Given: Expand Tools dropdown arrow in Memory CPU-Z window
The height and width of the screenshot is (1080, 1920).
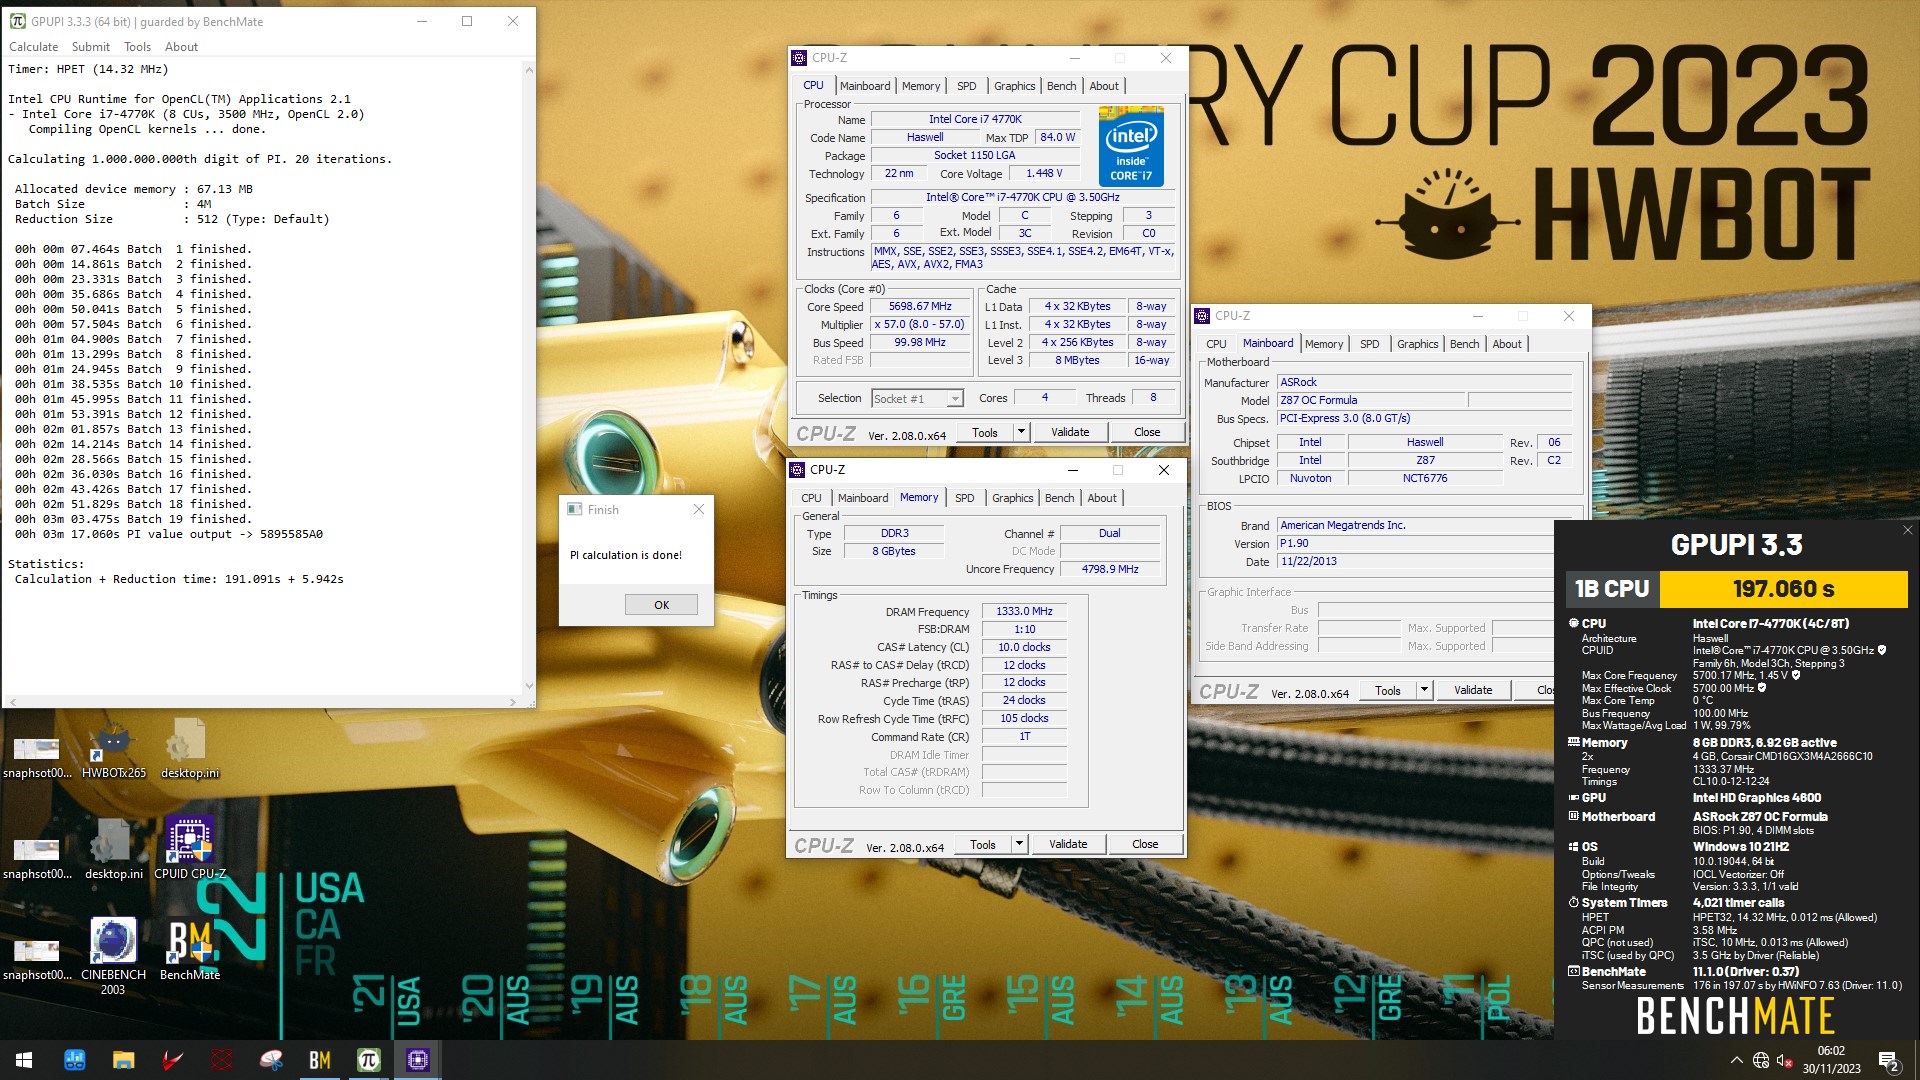Looking at the screenshot, I should click(1019, 844).
